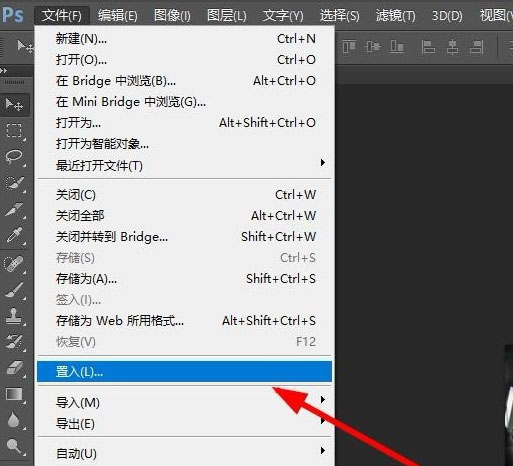Open 导入(M) submenu entry

point(184,403)
